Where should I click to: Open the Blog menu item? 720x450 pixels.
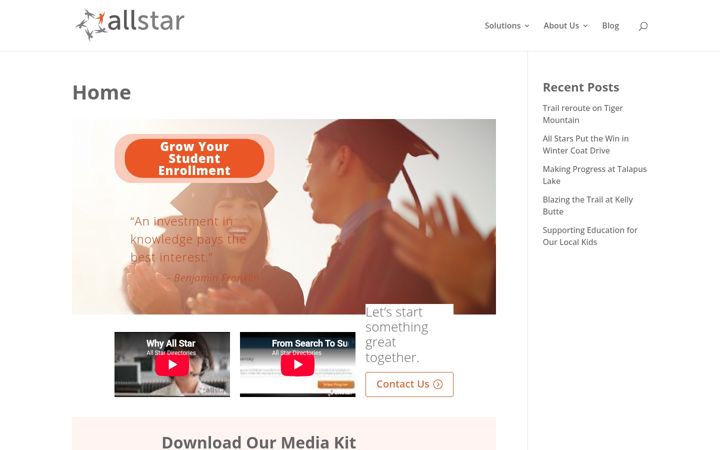pos(610,26)
